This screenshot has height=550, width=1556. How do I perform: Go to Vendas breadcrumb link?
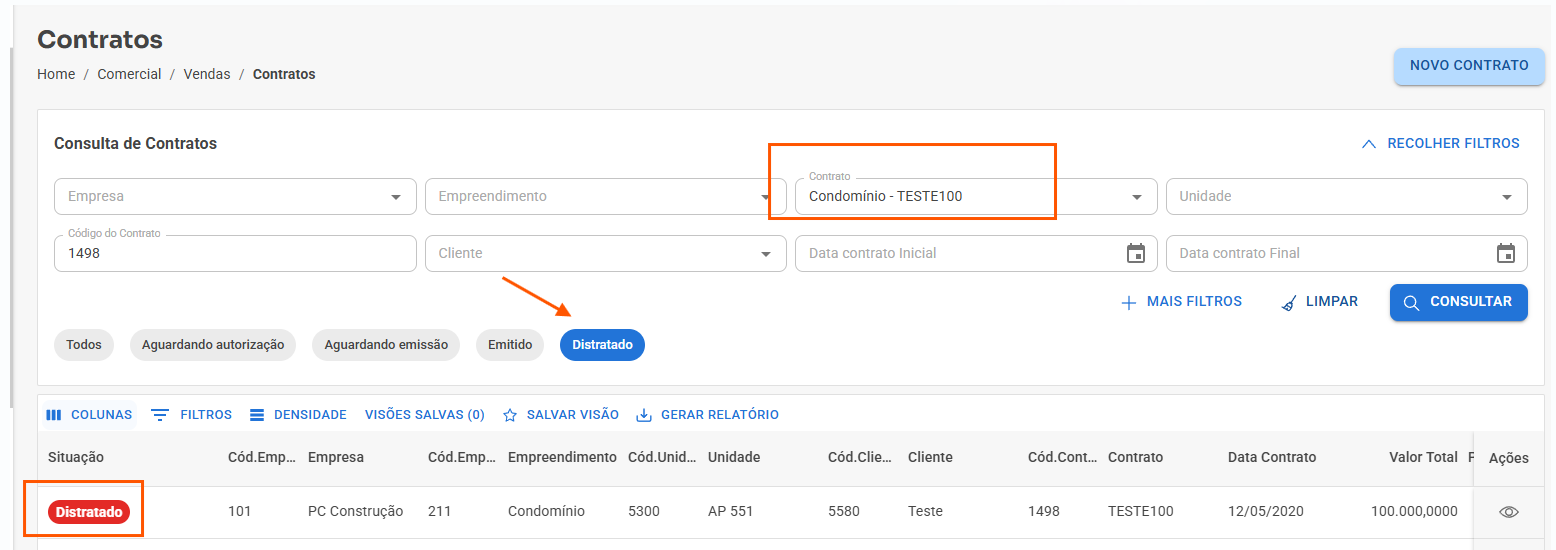tap(207, 74)
